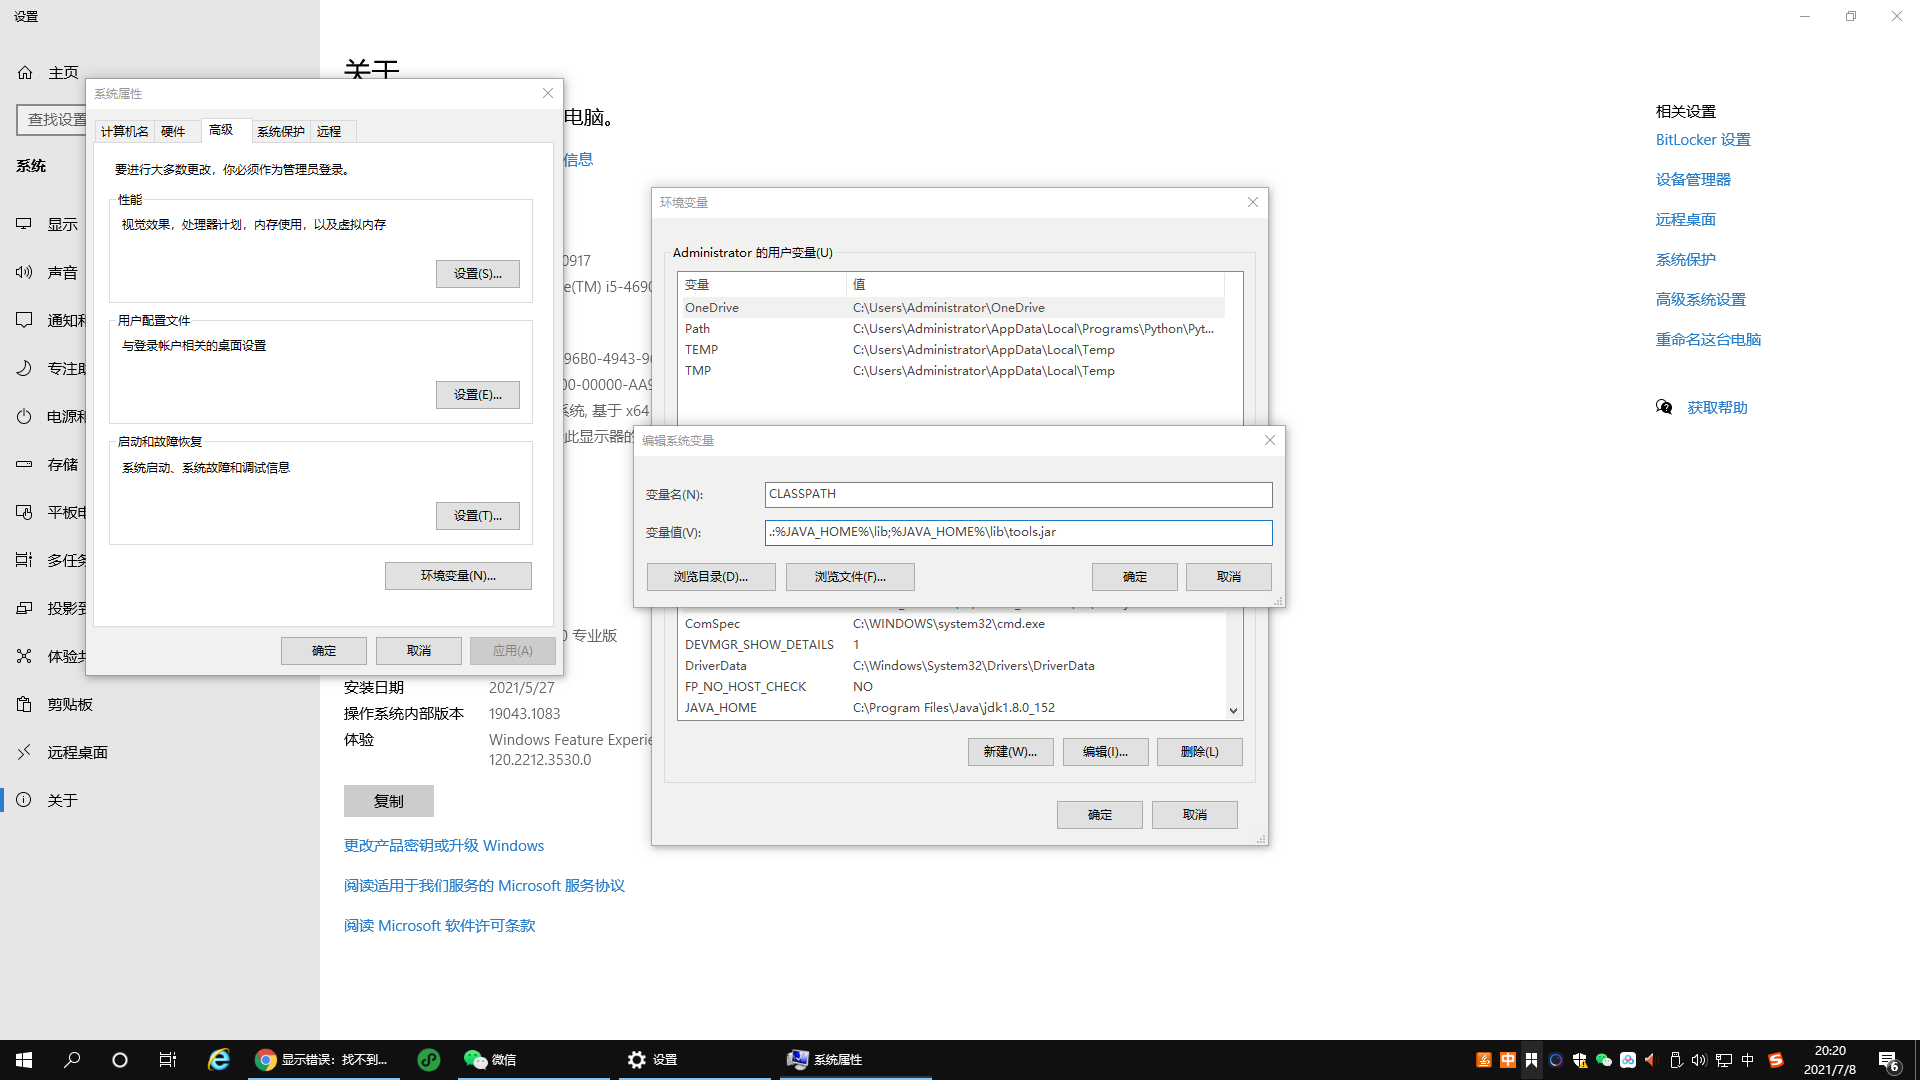Switch to the 硬件 tab
1920x1080 pixels.
(173, 132)
